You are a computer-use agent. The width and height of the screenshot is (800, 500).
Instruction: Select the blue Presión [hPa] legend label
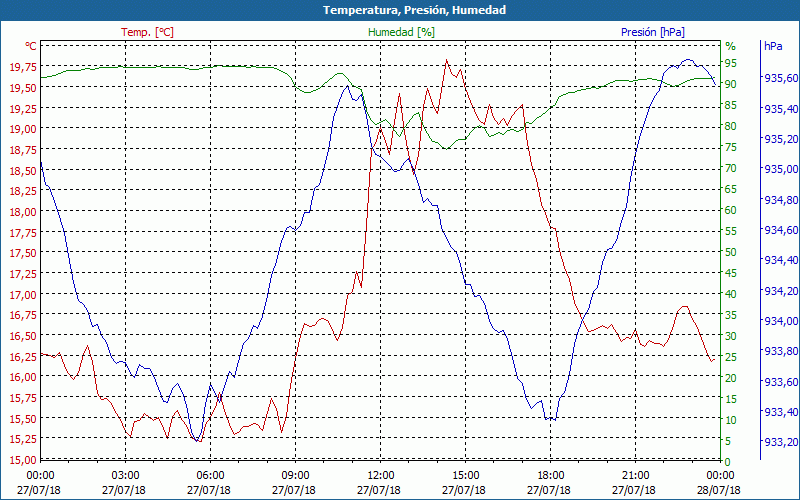coord(653,32)
